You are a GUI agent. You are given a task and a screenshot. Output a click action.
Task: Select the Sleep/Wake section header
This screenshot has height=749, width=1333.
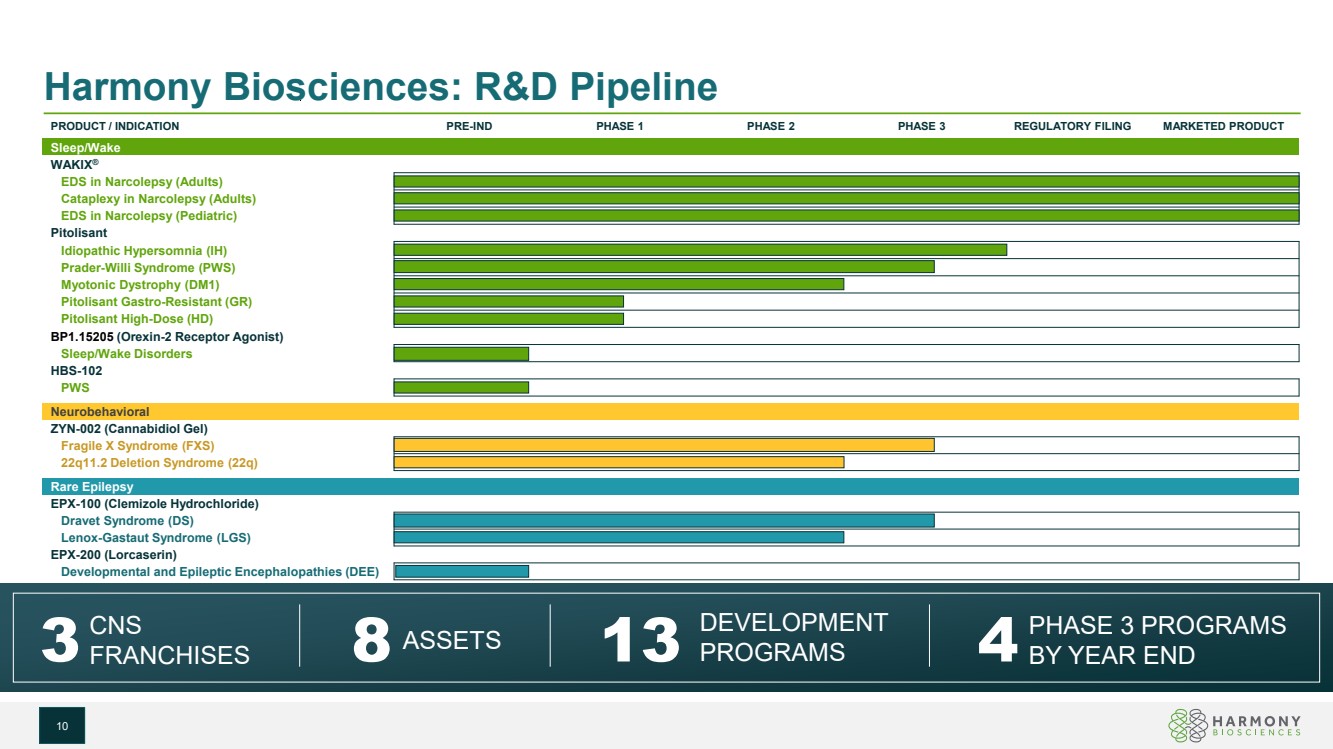85,147
